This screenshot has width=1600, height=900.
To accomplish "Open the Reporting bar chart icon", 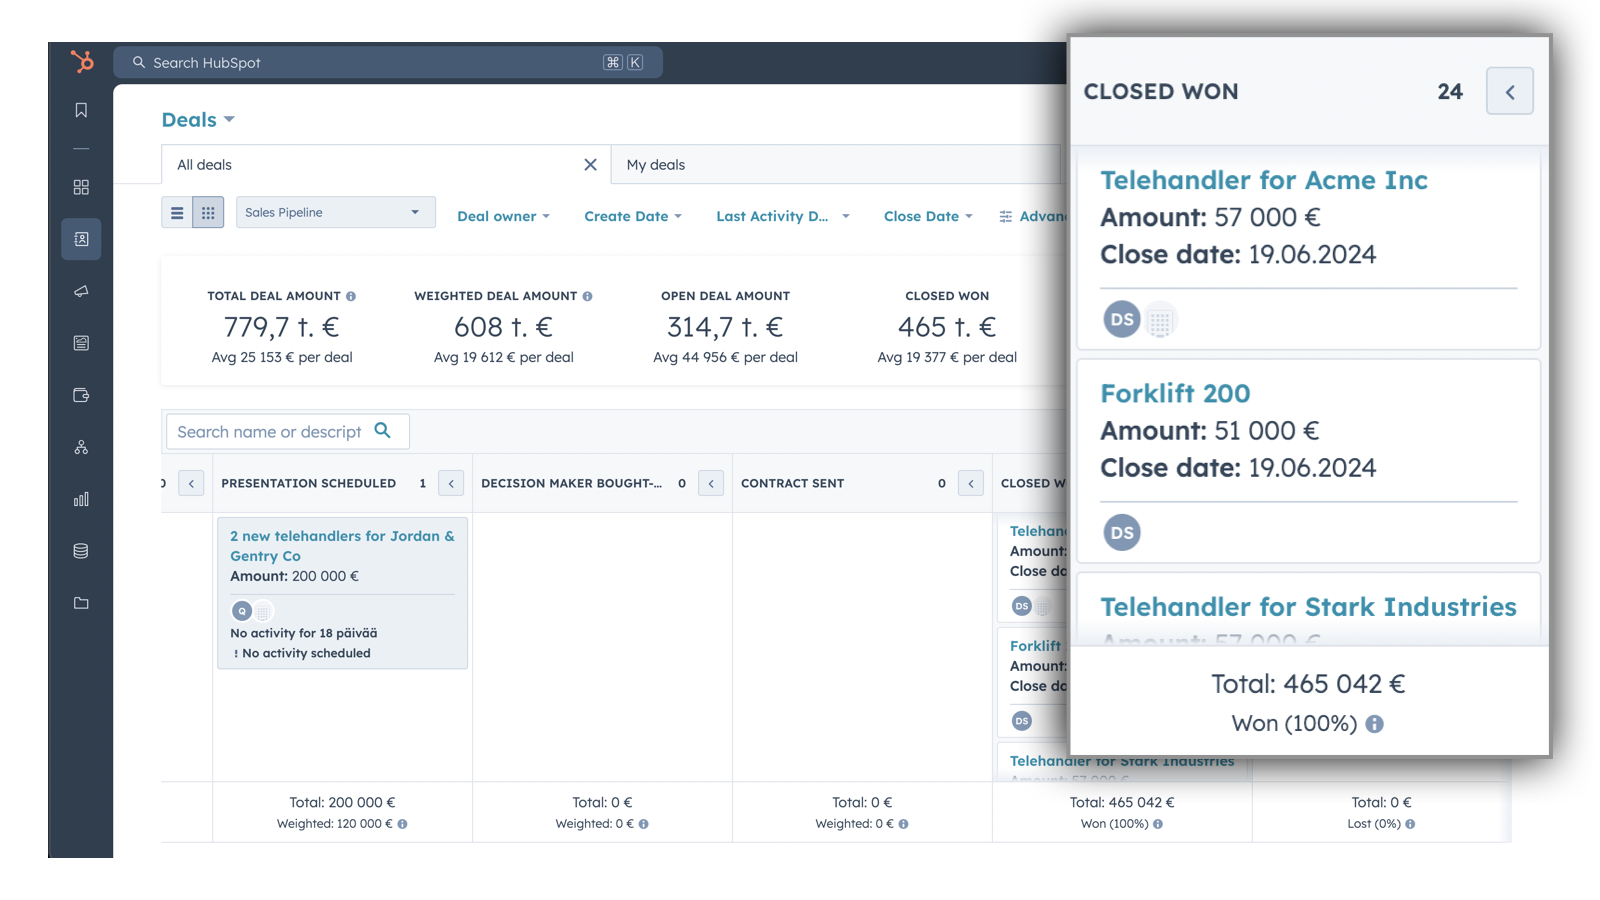I will click(81, 499).
